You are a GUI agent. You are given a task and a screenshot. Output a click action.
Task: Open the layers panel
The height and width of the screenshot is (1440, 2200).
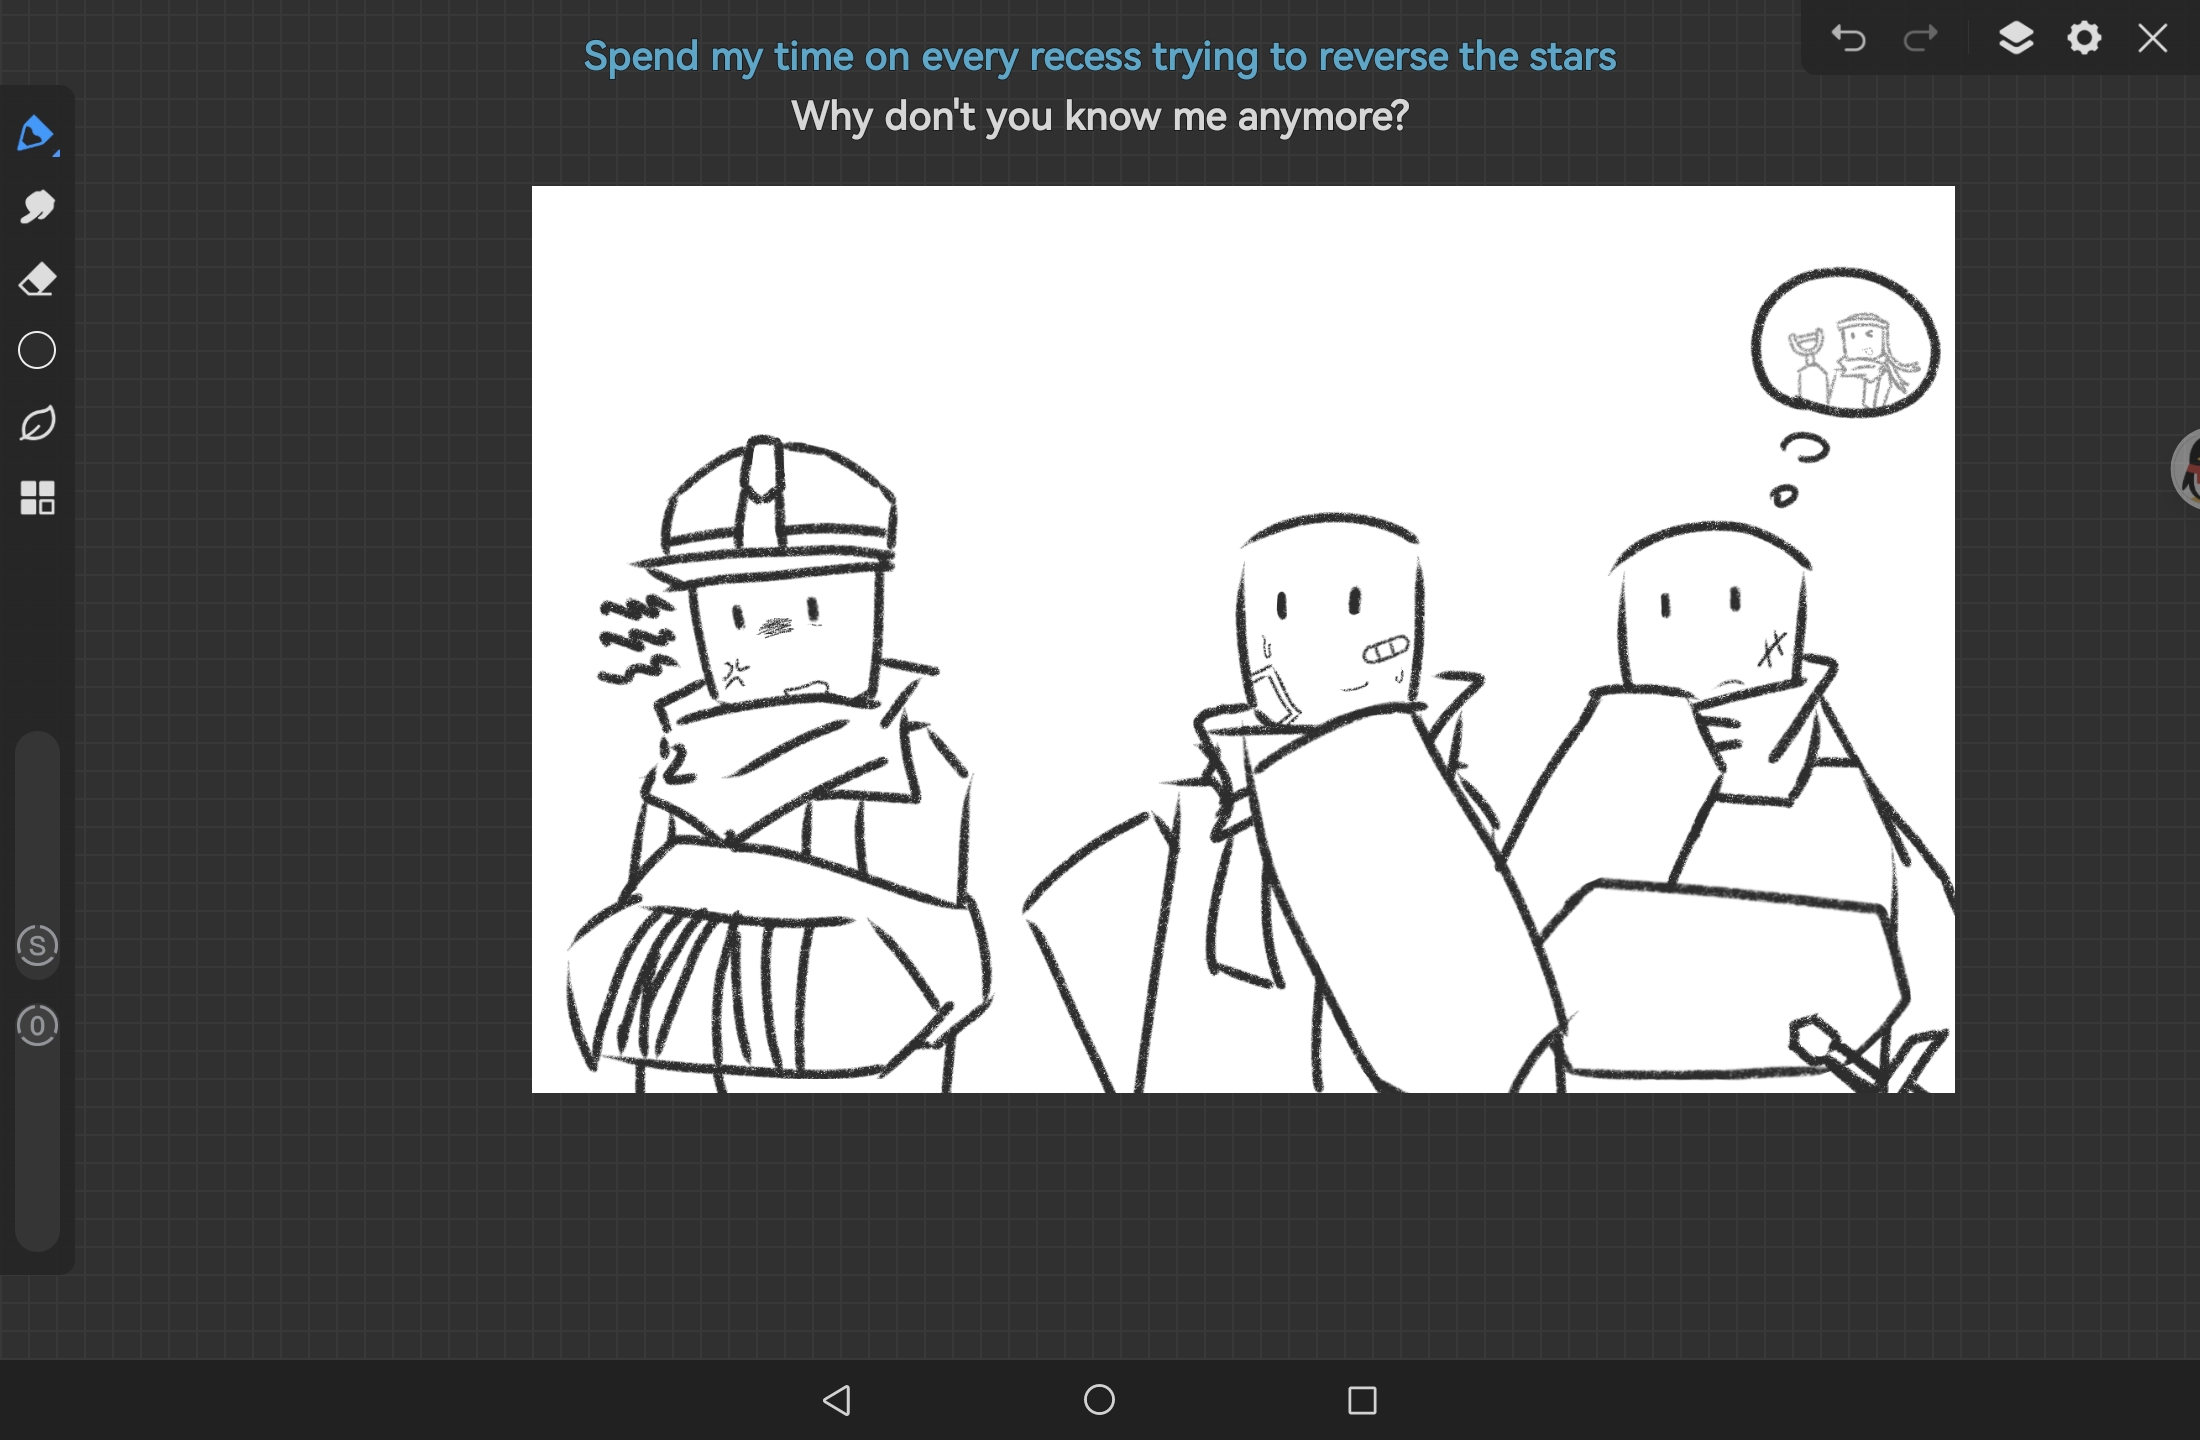coord(2016,39)
